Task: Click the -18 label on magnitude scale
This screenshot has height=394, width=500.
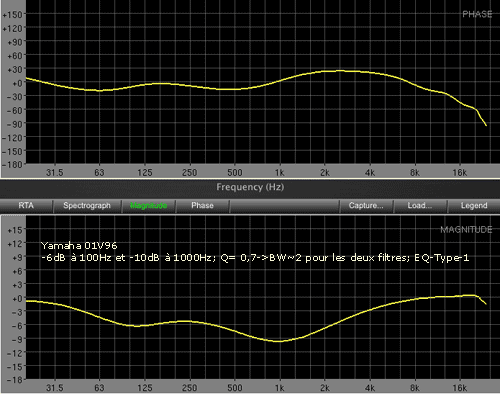Action: 13,380
